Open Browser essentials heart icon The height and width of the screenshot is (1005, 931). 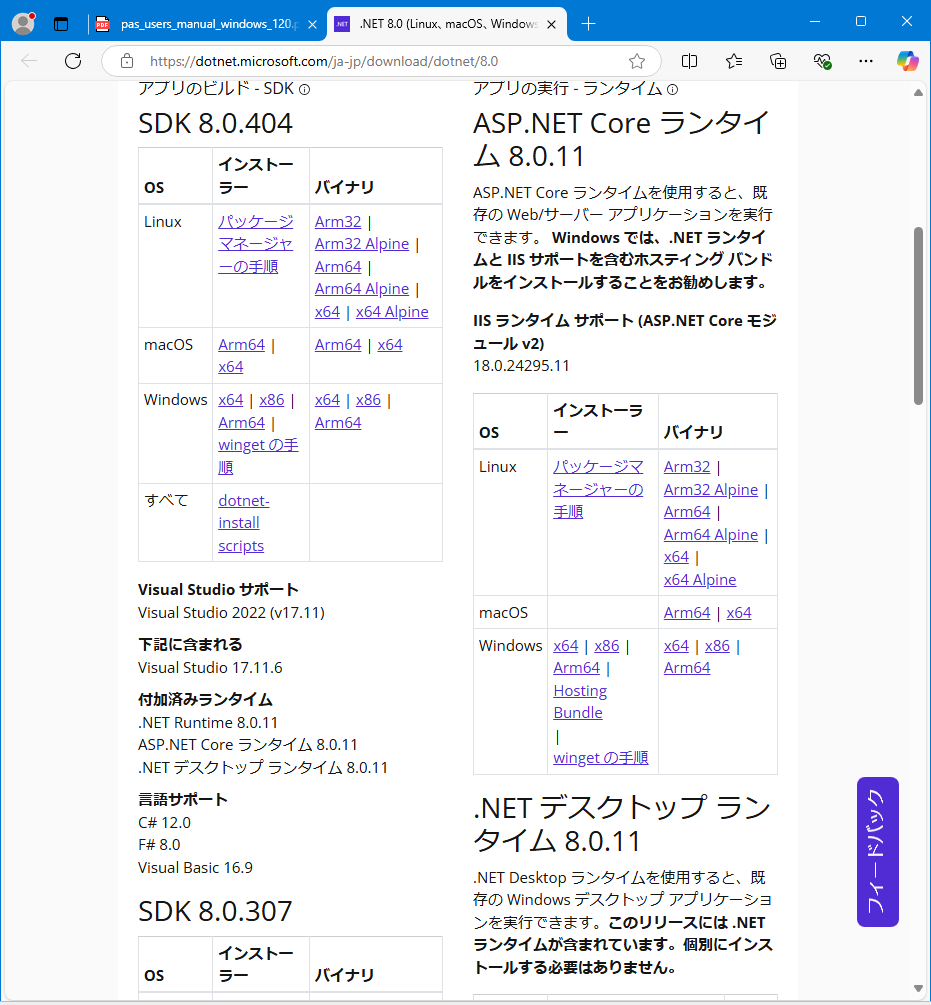coord(822,62)
